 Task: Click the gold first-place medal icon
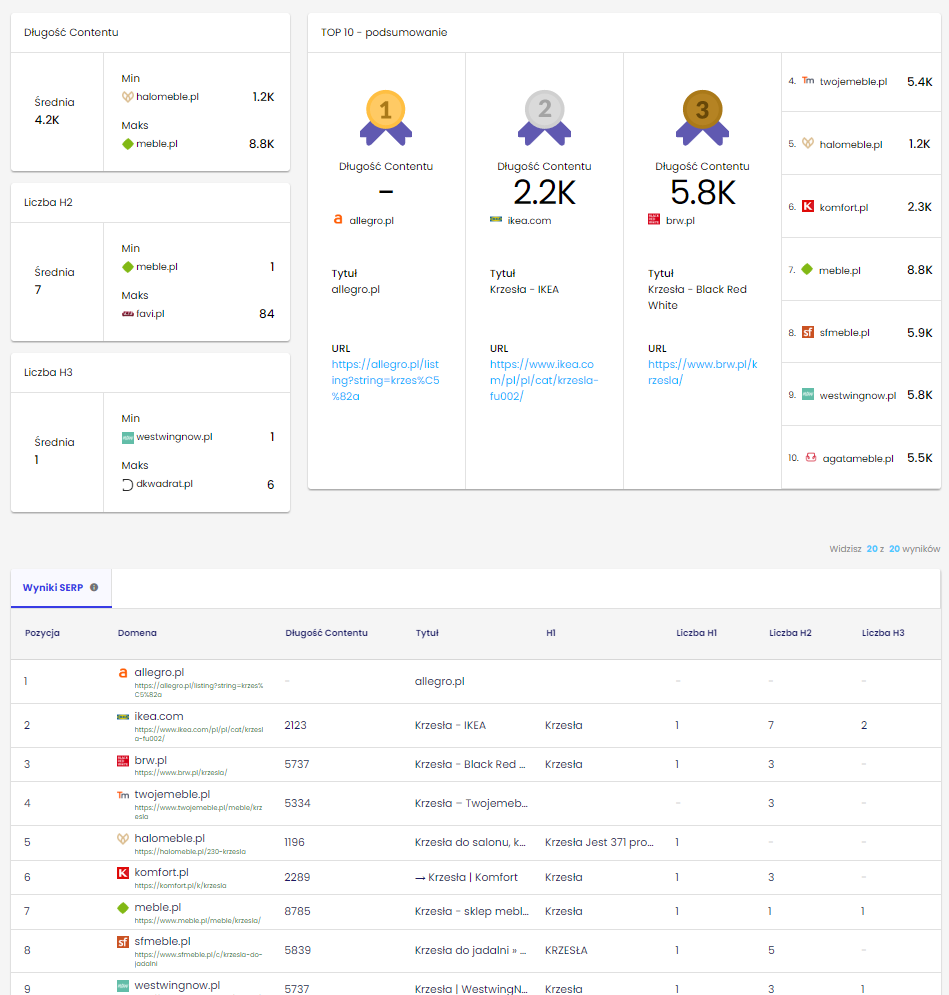tap(386, 117)
